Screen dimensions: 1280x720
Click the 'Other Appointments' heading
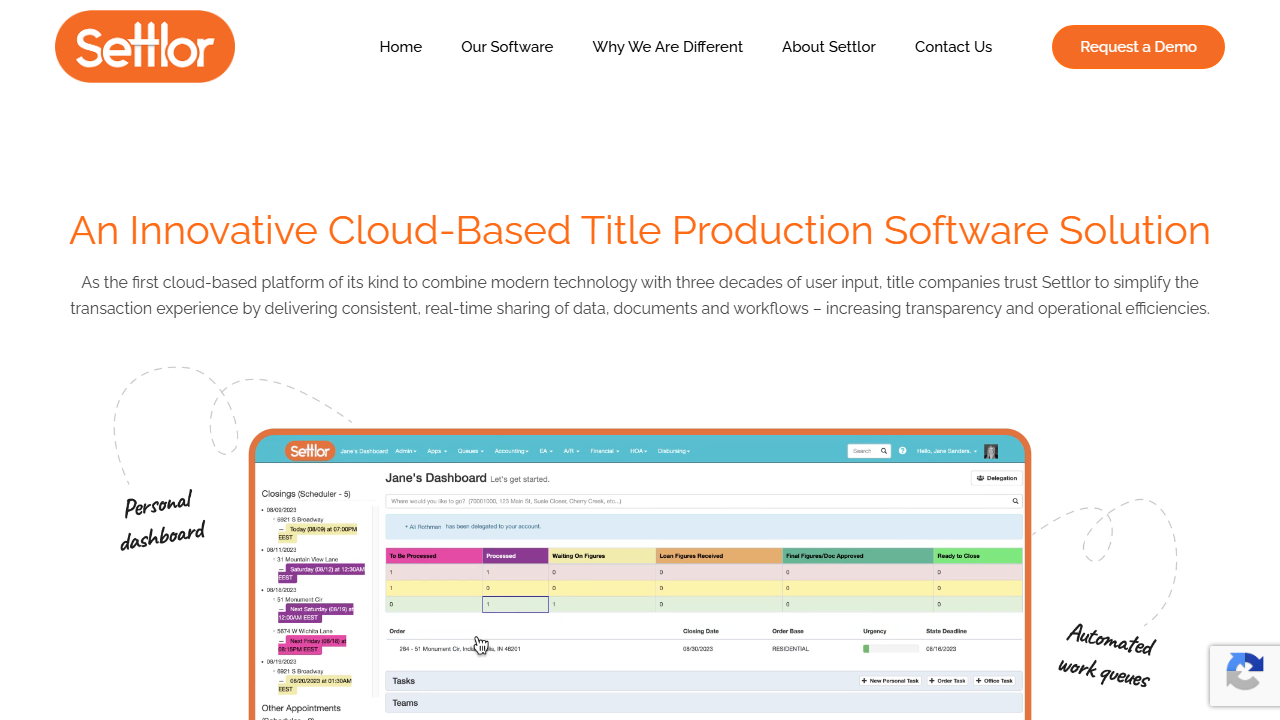tap(301, 708)
